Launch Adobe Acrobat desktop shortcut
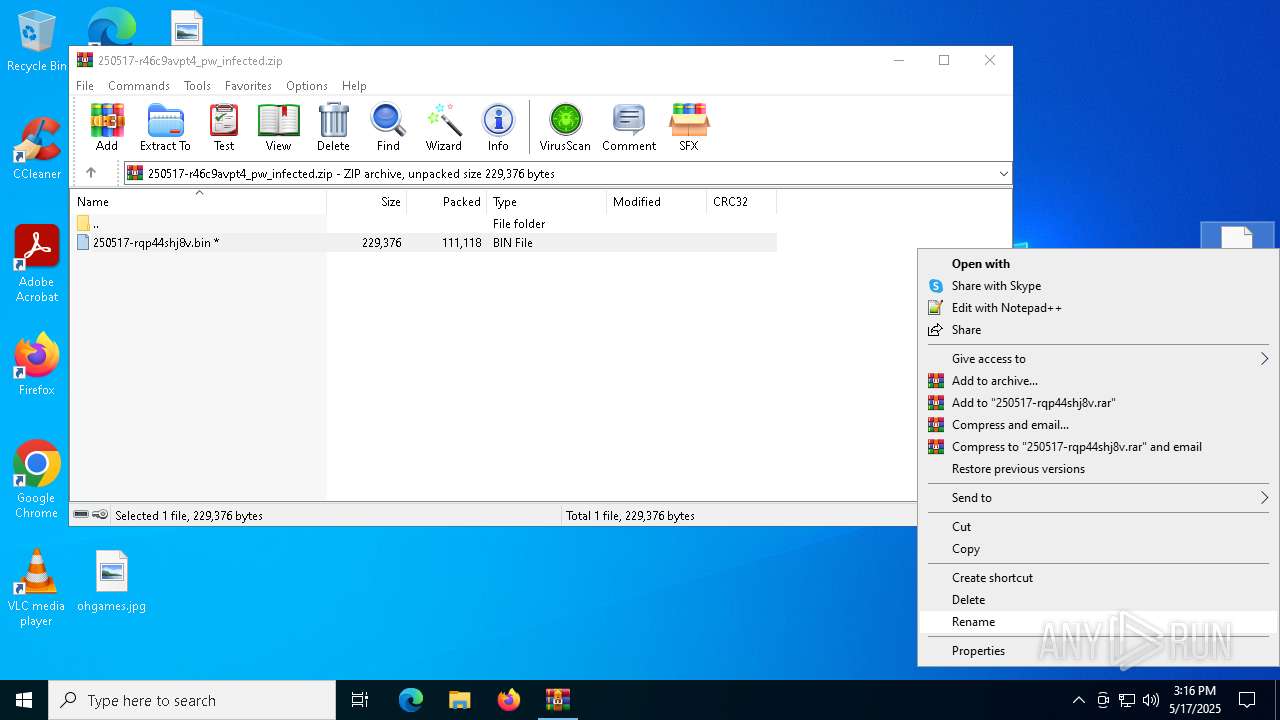 pos(37,264)
